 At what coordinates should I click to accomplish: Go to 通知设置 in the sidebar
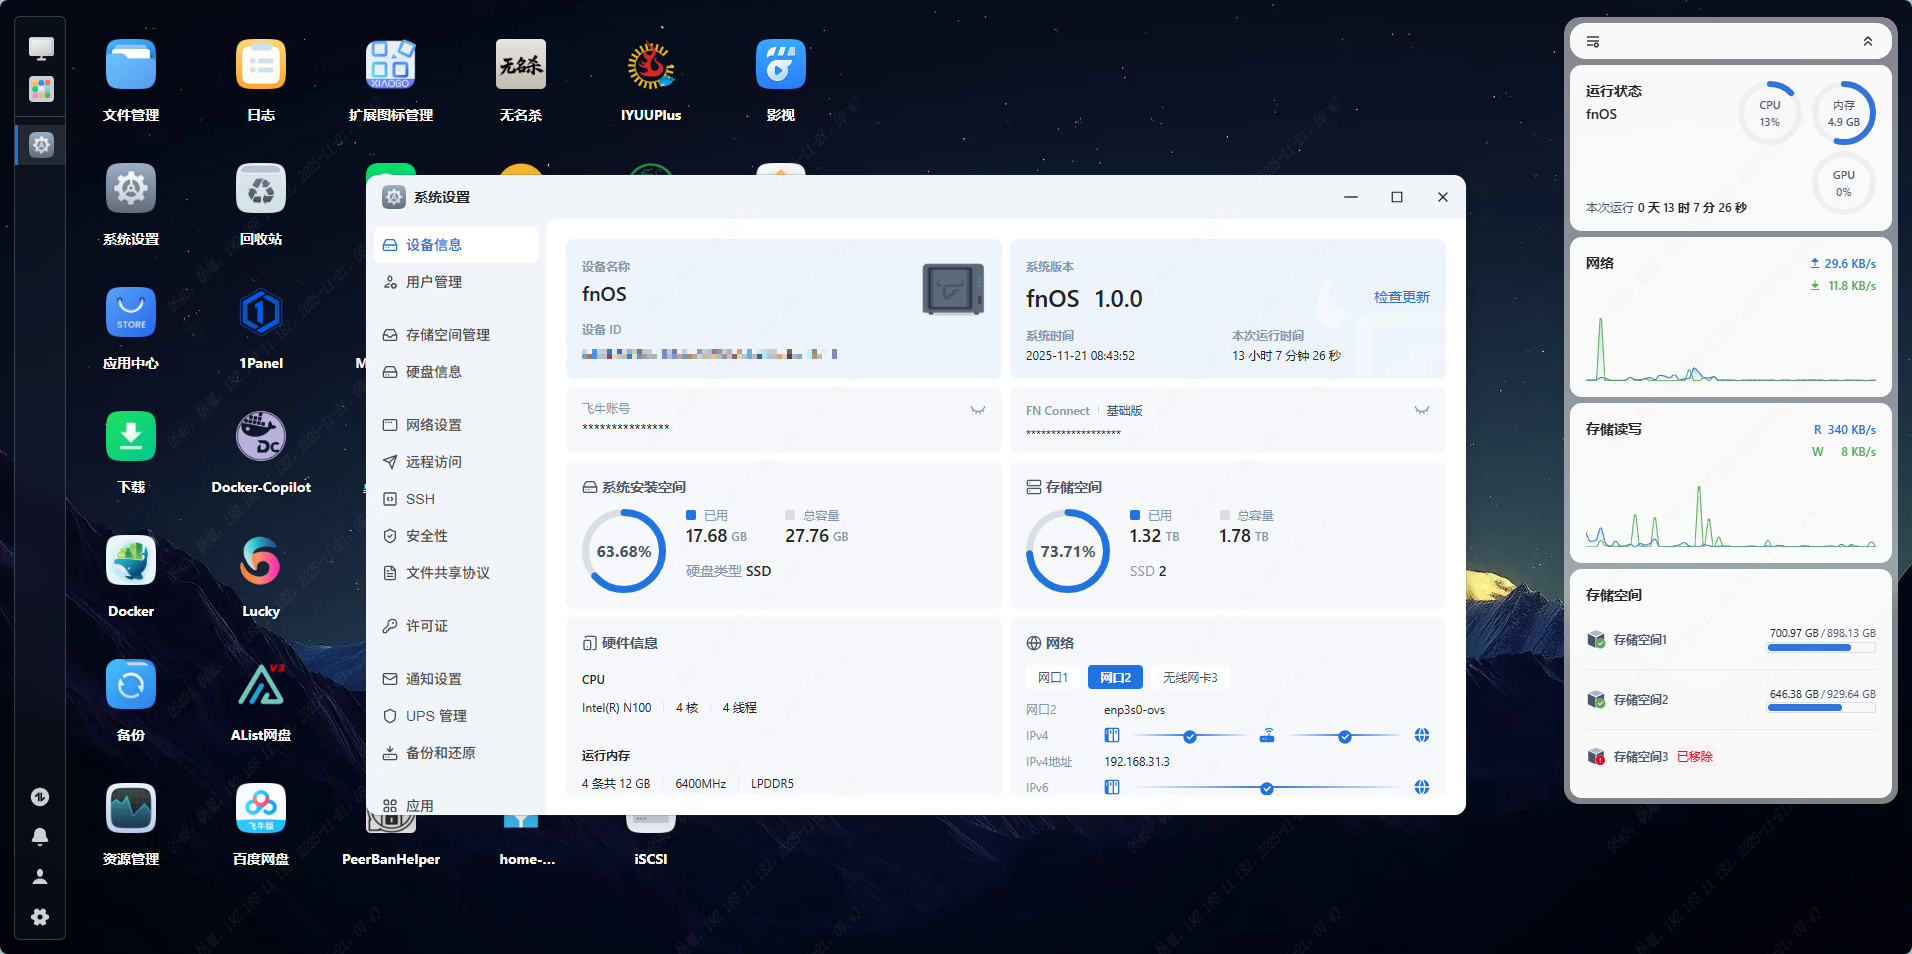point(456,679)
